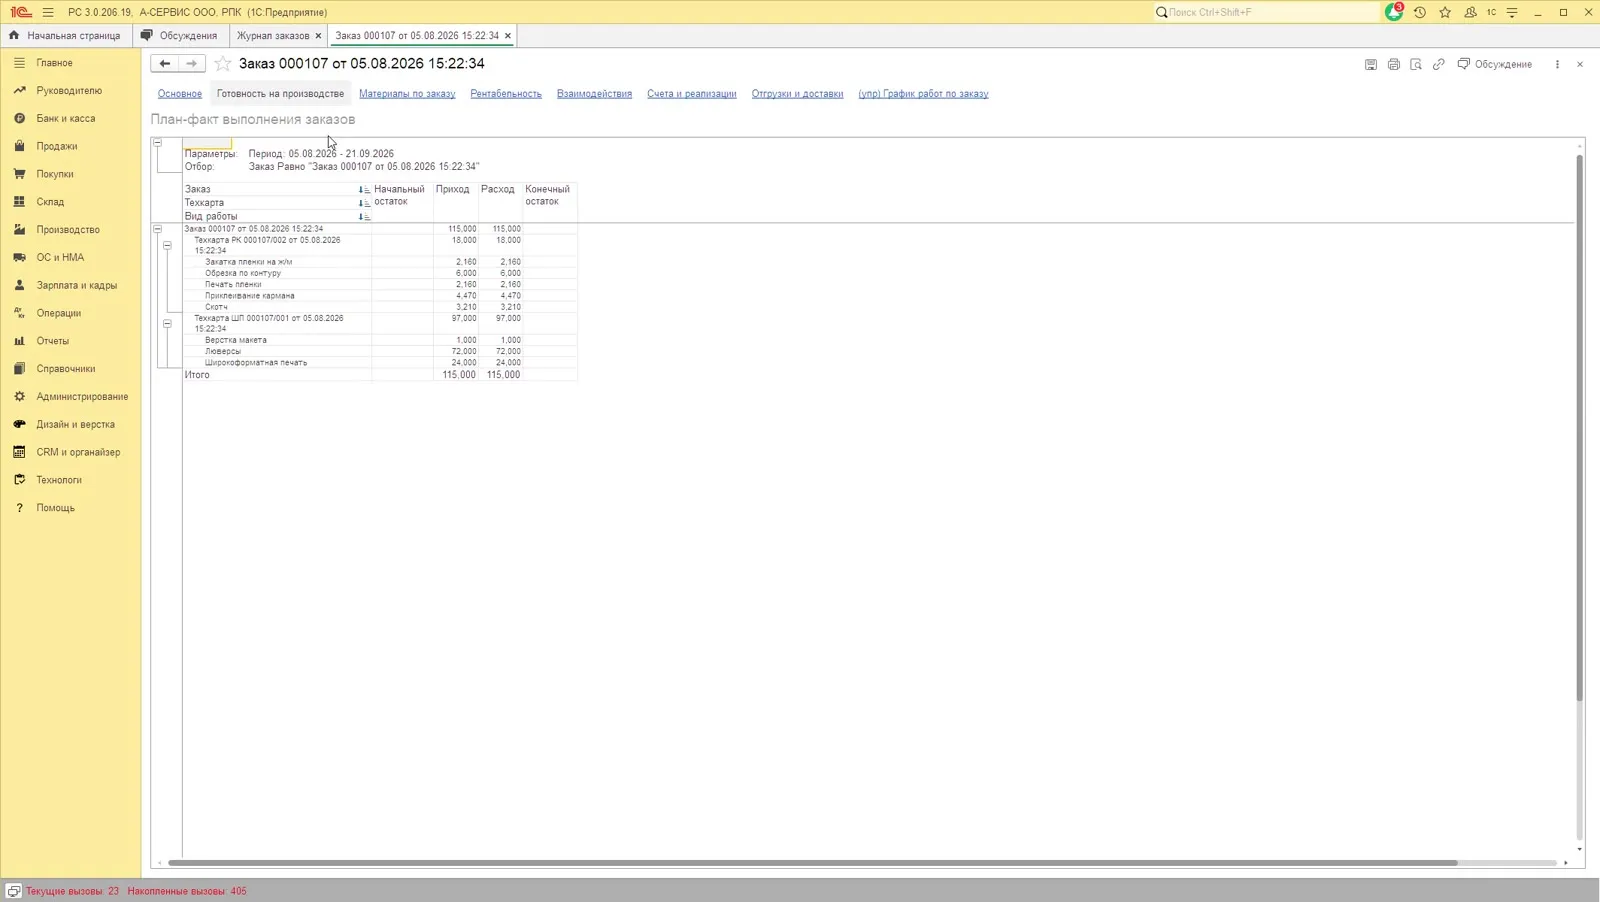Close the Заказ 000107 tab

[x=508, y=35]
